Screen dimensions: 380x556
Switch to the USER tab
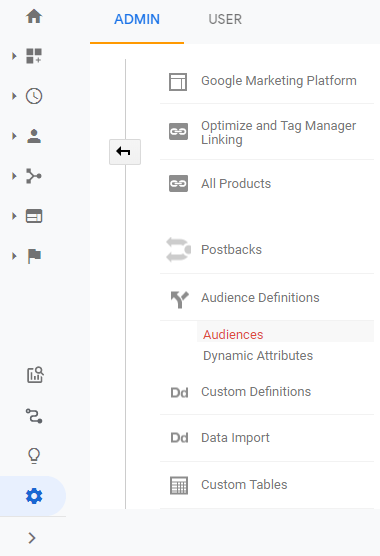[x=225, y=19]
